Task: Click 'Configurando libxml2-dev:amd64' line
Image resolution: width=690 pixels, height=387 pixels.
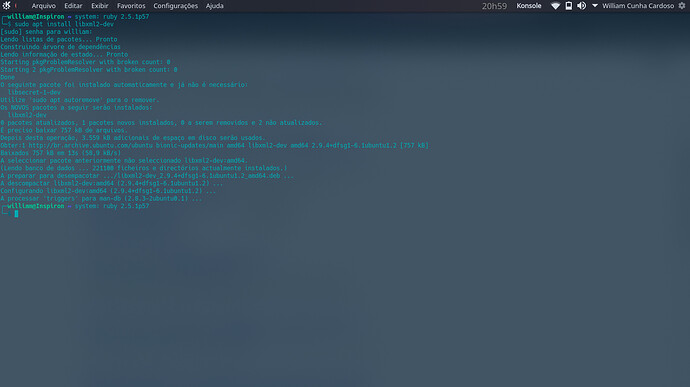Action: [108, 191]
